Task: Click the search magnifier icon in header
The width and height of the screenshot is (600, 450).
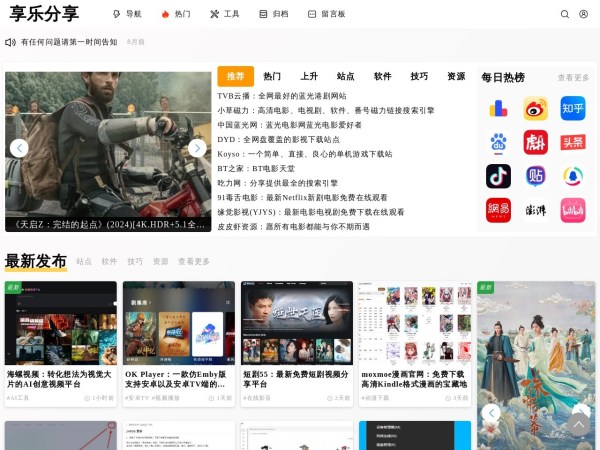Action: (x=565, y=15)
